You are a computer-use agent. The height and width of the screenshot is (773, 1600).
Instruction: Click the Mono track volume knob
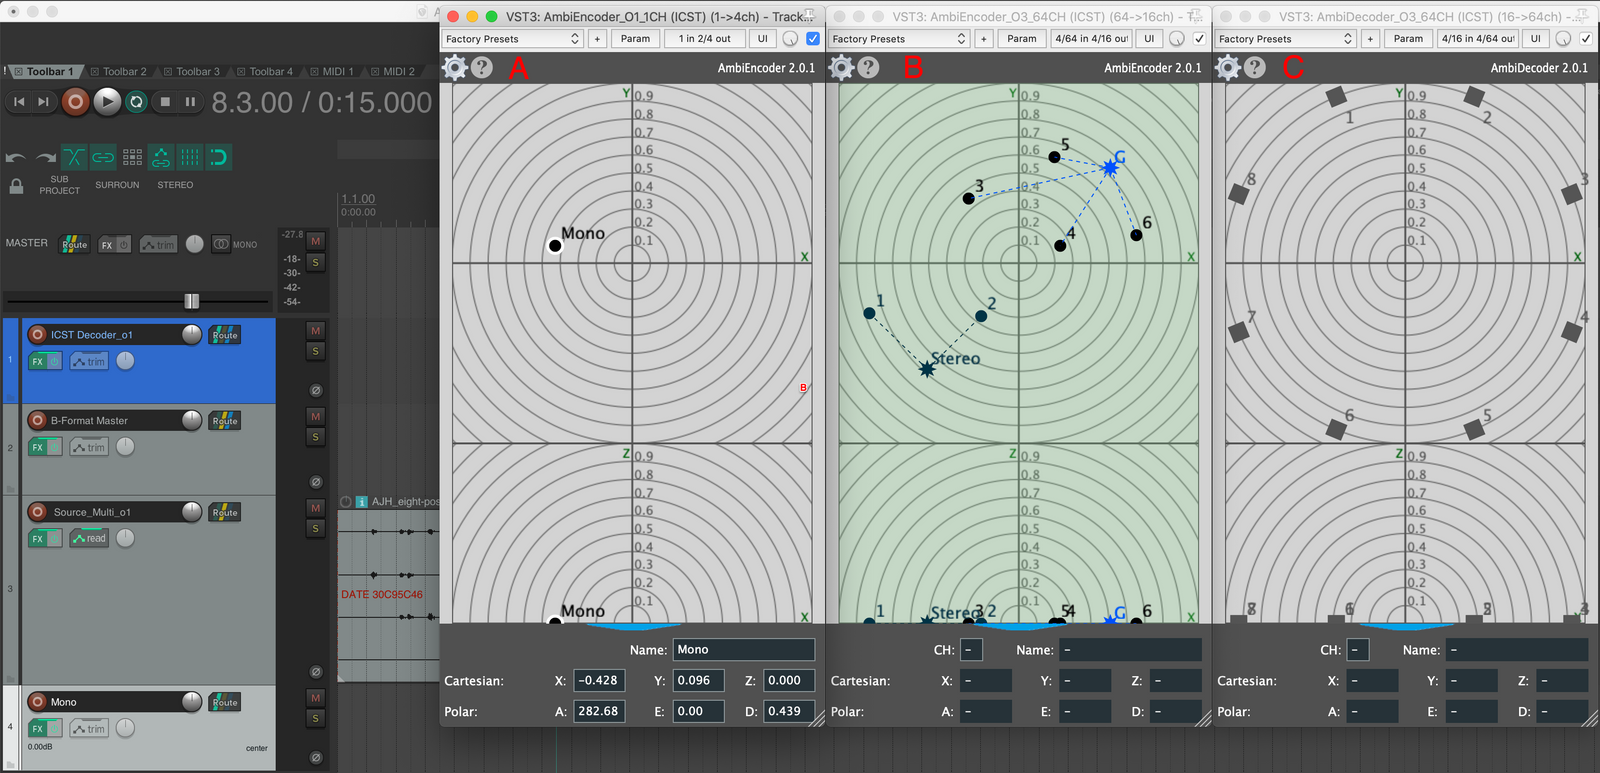coord(192,702)
